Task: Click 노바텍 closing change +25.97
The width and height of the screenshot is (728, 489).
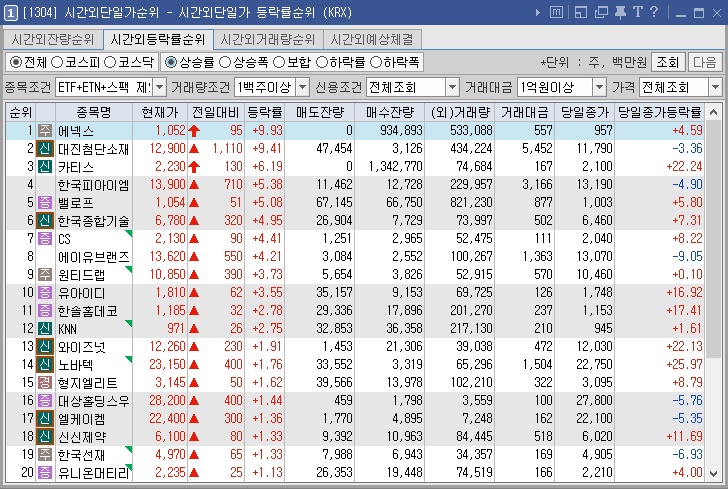Action: (684, 365)
